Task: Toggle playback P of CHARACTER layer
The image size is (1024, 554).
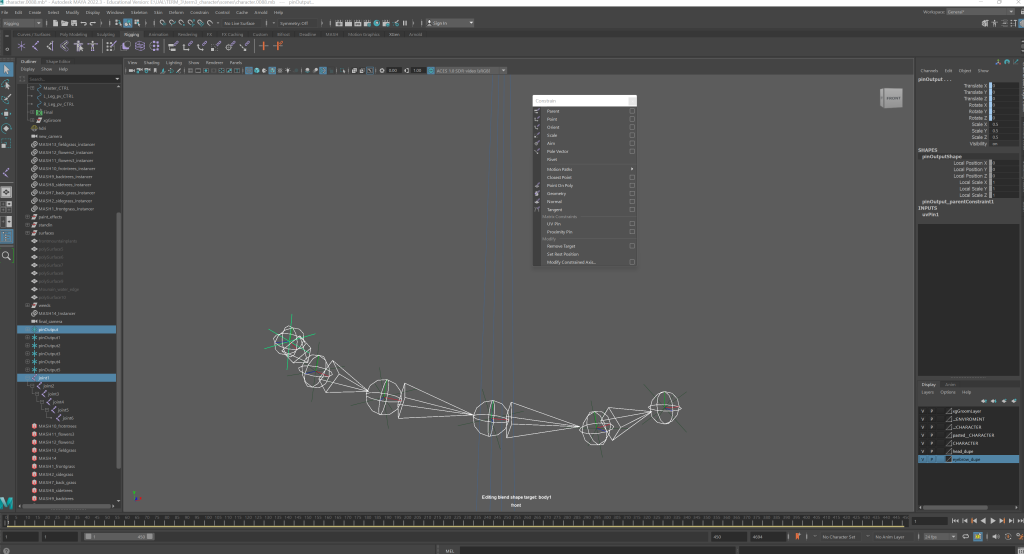Action: (932, 443)
